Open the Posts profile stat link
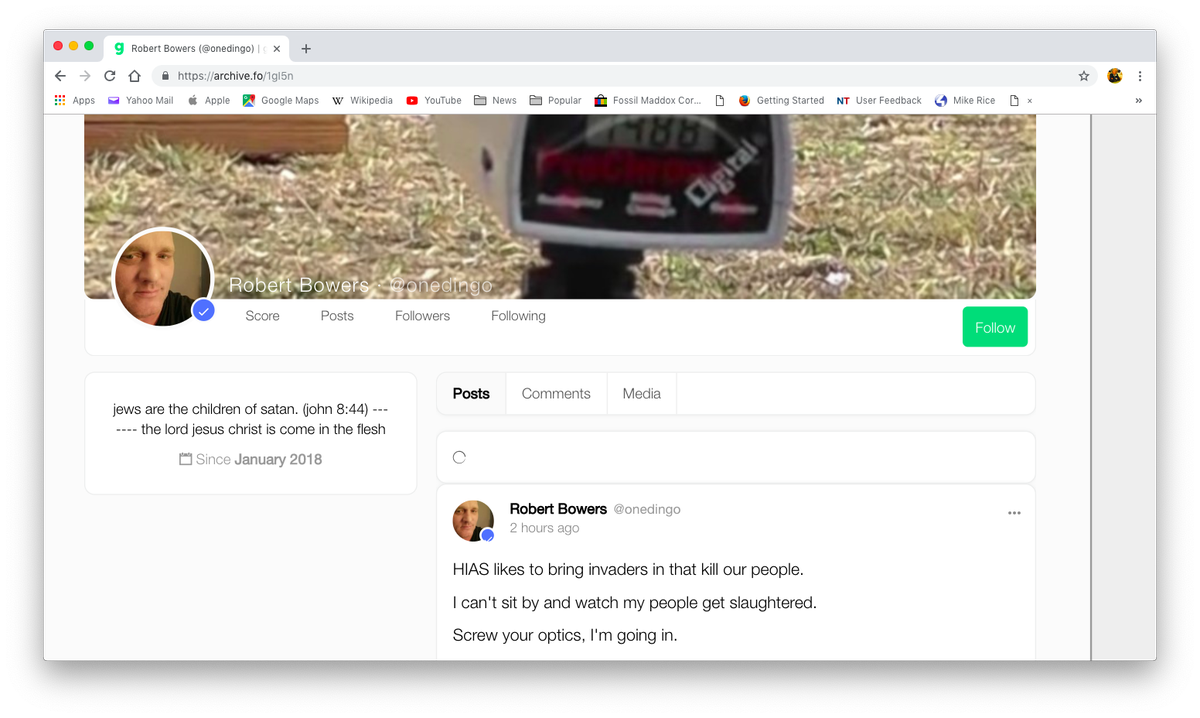 [x=337, y=316]
